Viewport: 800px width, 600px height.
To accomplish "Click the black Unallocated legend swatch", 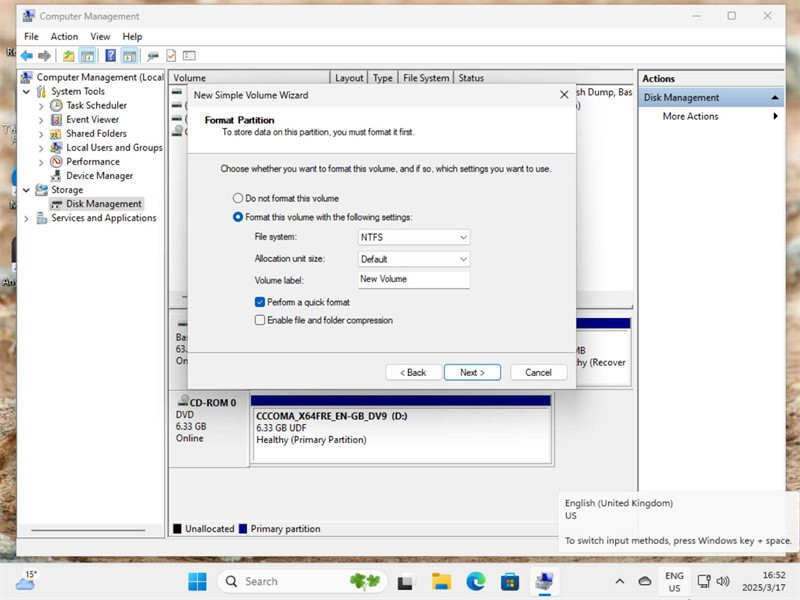I will coord(177,529).
